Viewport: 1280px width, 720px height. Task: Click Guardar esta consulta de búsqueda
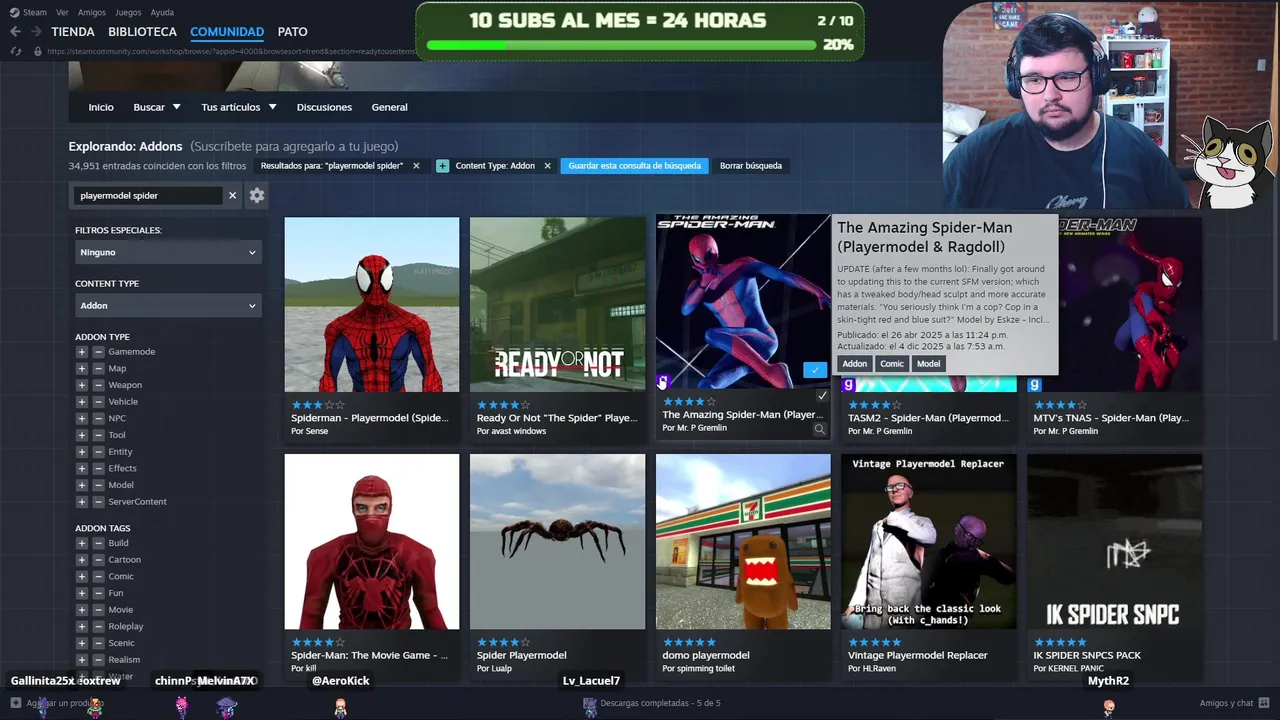[x=634, y=166]
